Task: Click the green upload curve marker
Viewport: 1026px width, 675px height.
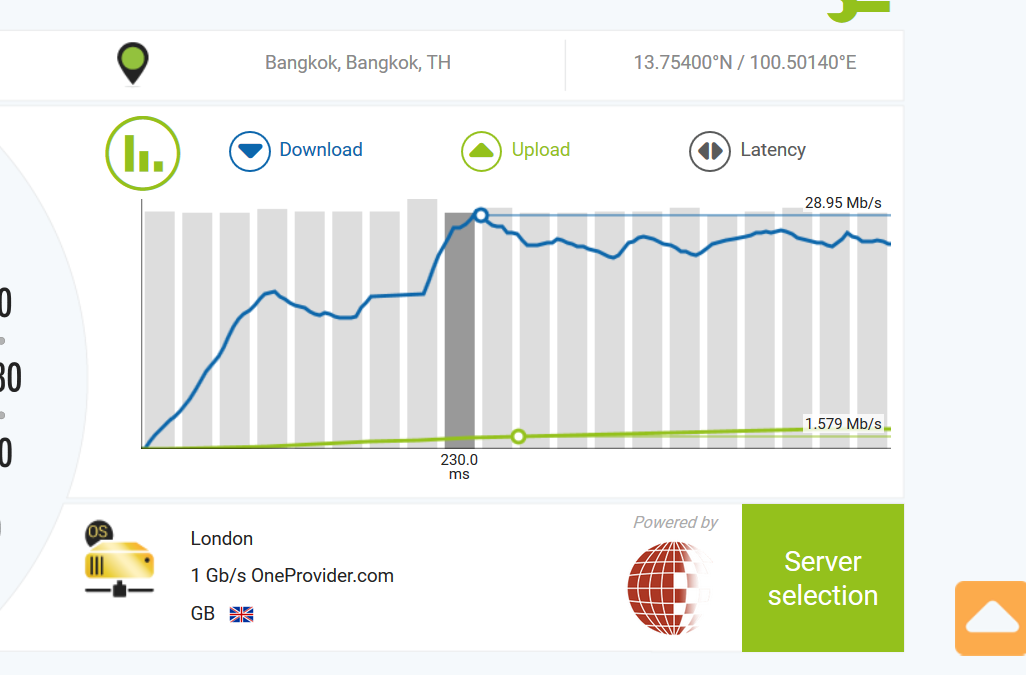Action: [518, 436]
